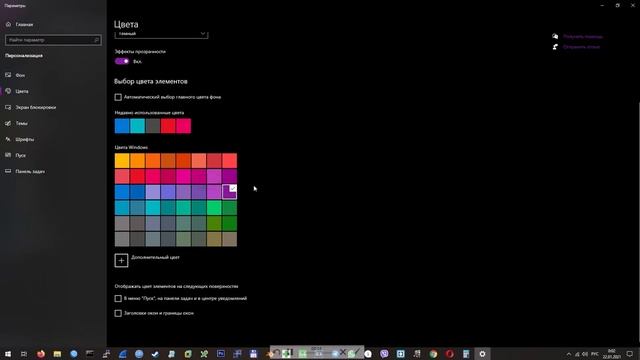Pick the cyan recently used color
Image resolution: width=640 pixels, height=360 pixels.
tap(138, 126)
